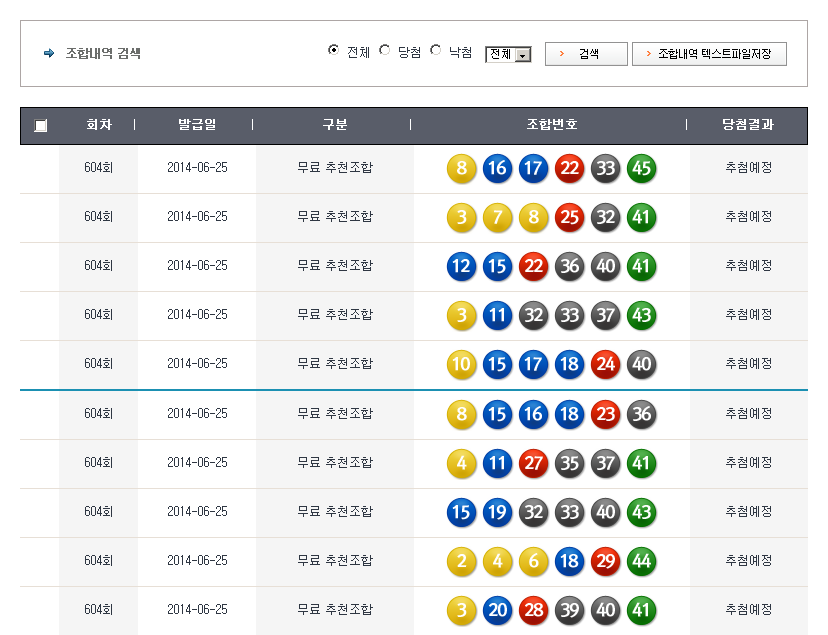
Task: Click the 발급일 column header
Action: pos(196,125)
